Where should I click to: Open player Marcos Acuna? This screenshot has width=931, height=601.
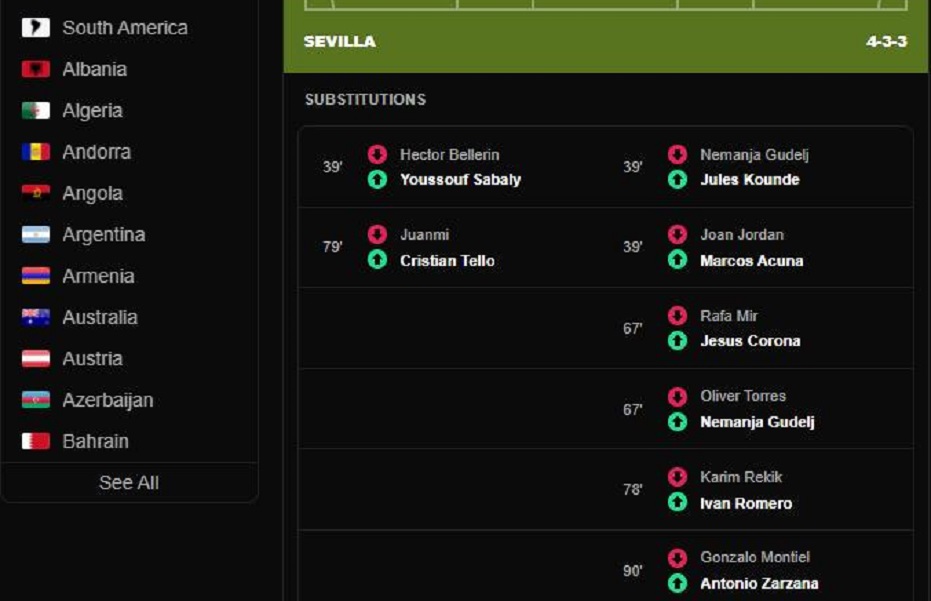[x=751, y=261]
